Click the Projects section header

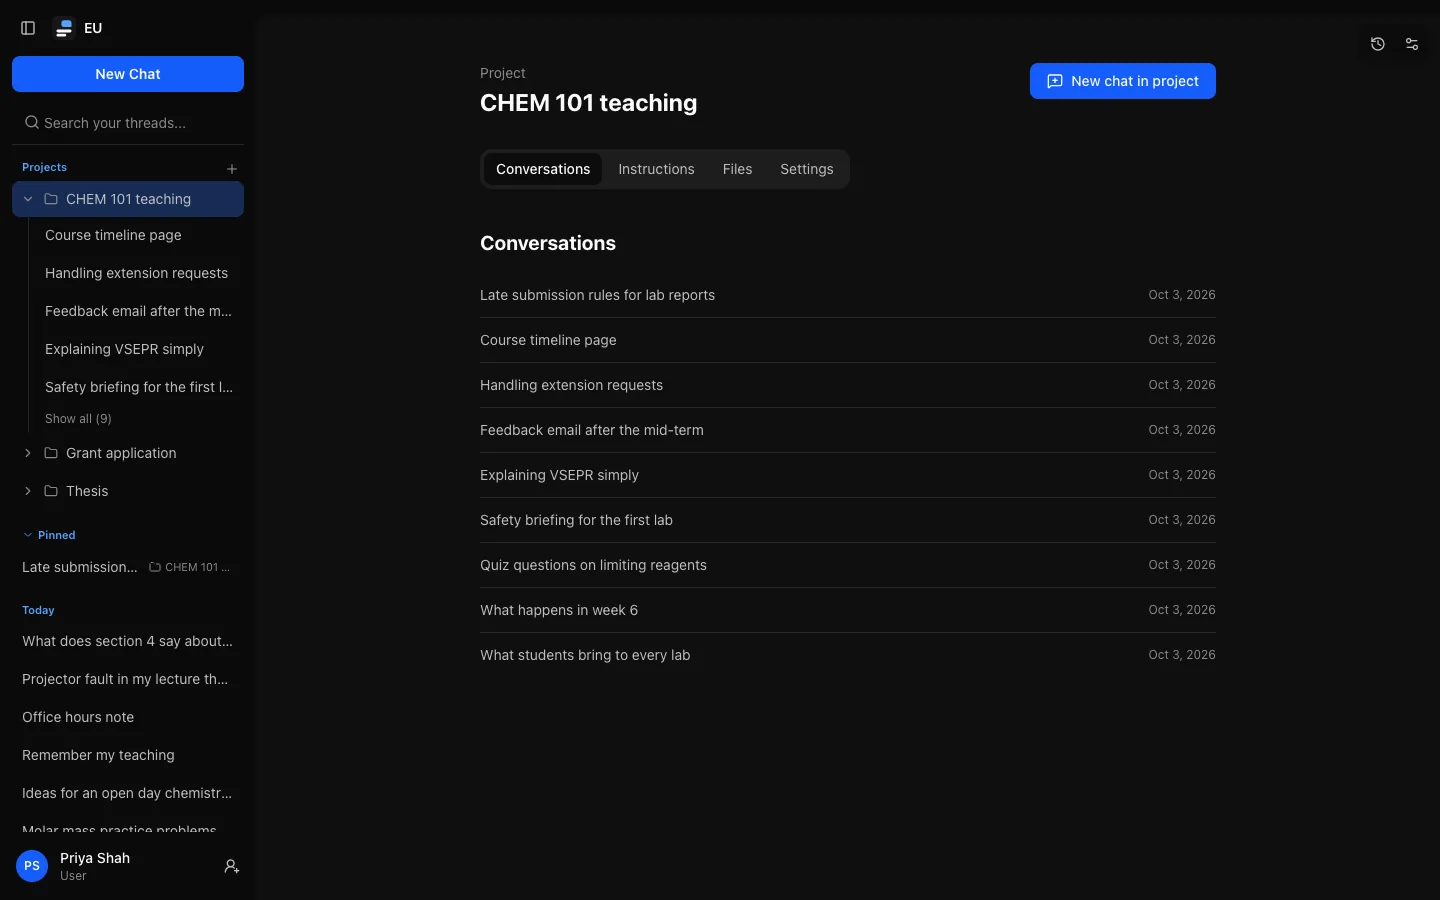[44, 167]
